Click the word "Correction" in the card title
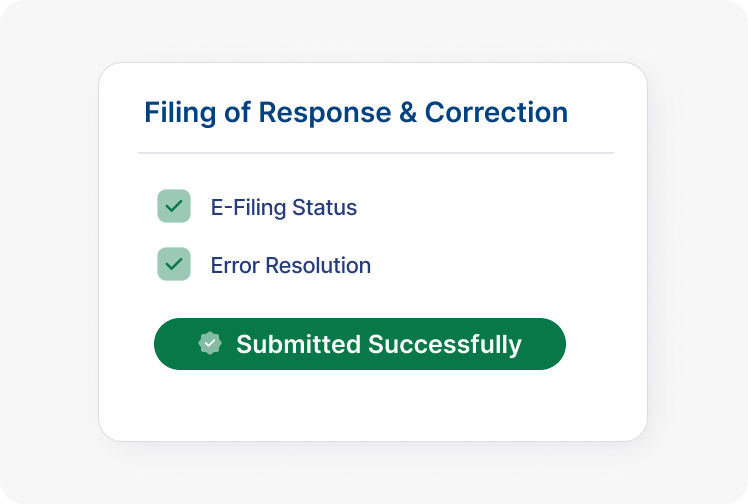The image size is (748, 504). 496,112
